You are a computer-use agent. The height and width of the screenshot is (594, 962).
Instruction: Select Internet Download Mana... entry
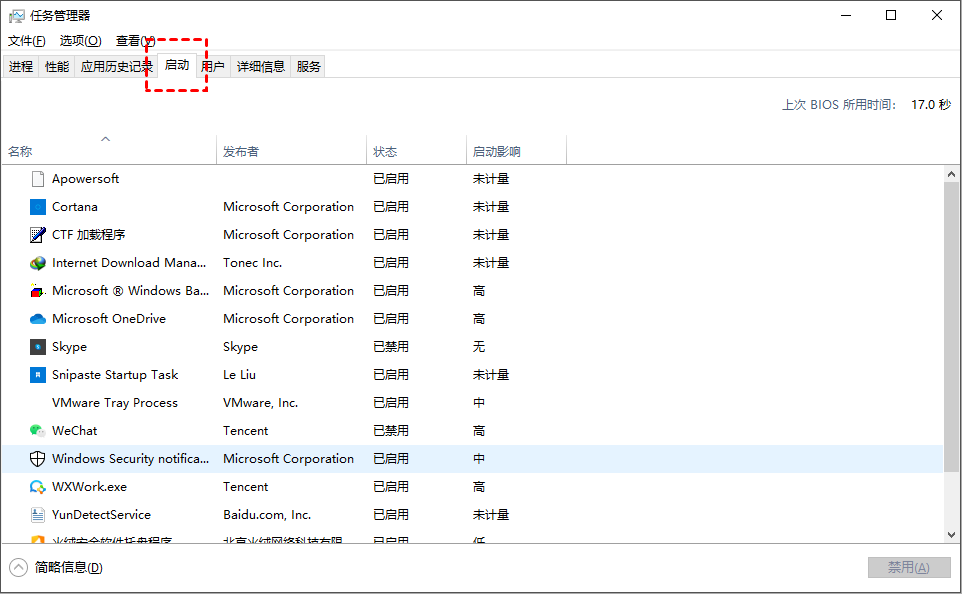tap(129, 263)
